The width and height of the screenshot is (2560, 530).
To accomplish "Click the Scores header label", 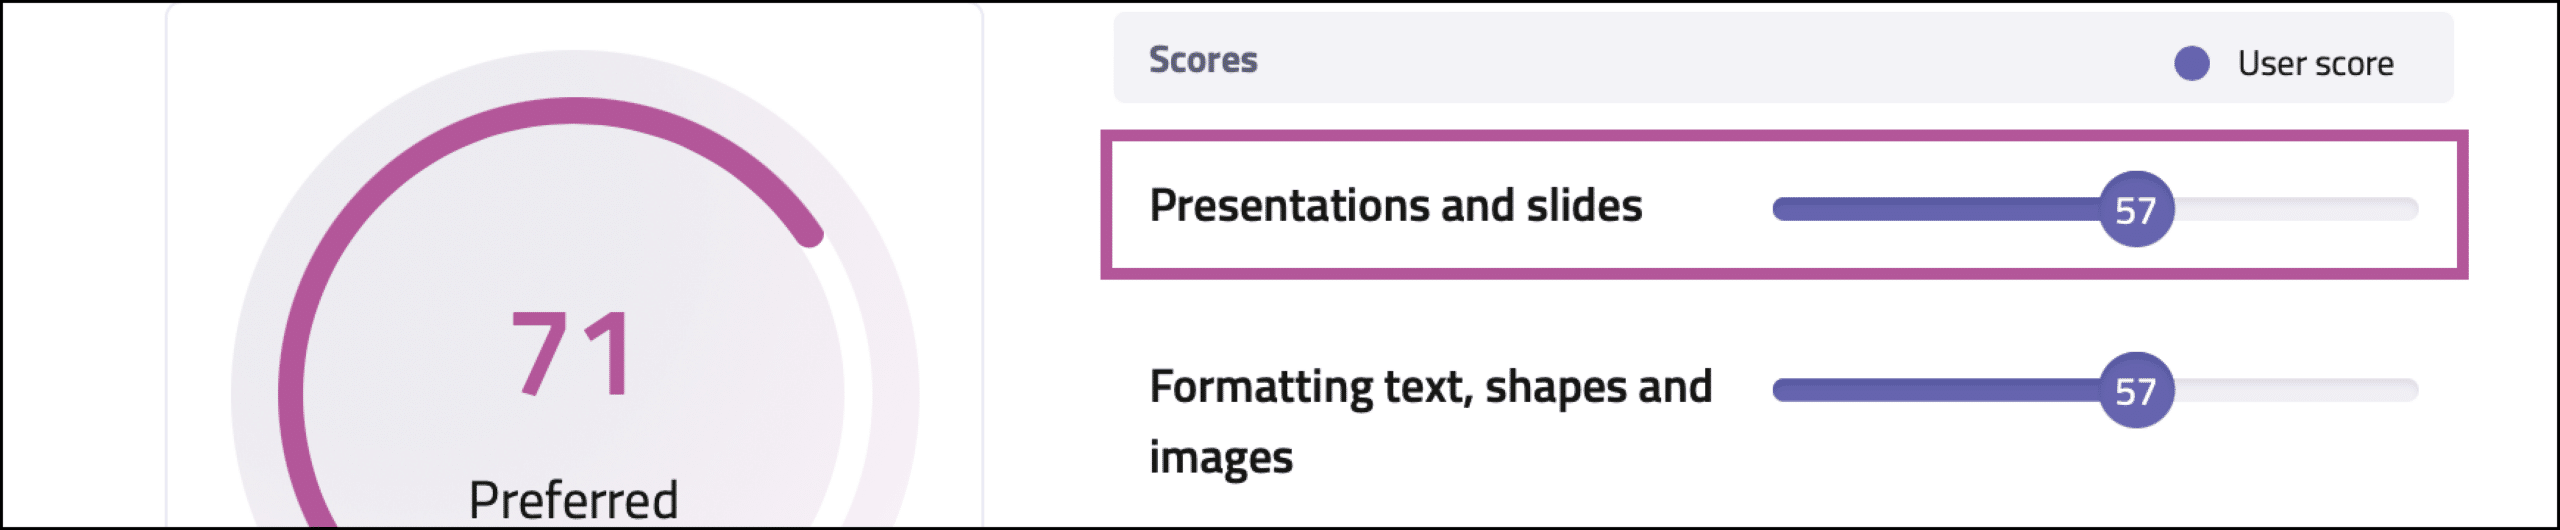I will (x=1203, y=60).
